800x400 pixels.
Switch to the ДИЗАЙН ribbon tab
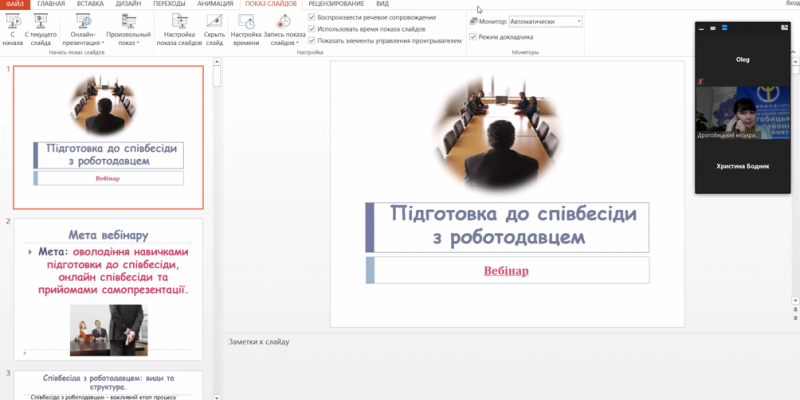click(127, 4)
